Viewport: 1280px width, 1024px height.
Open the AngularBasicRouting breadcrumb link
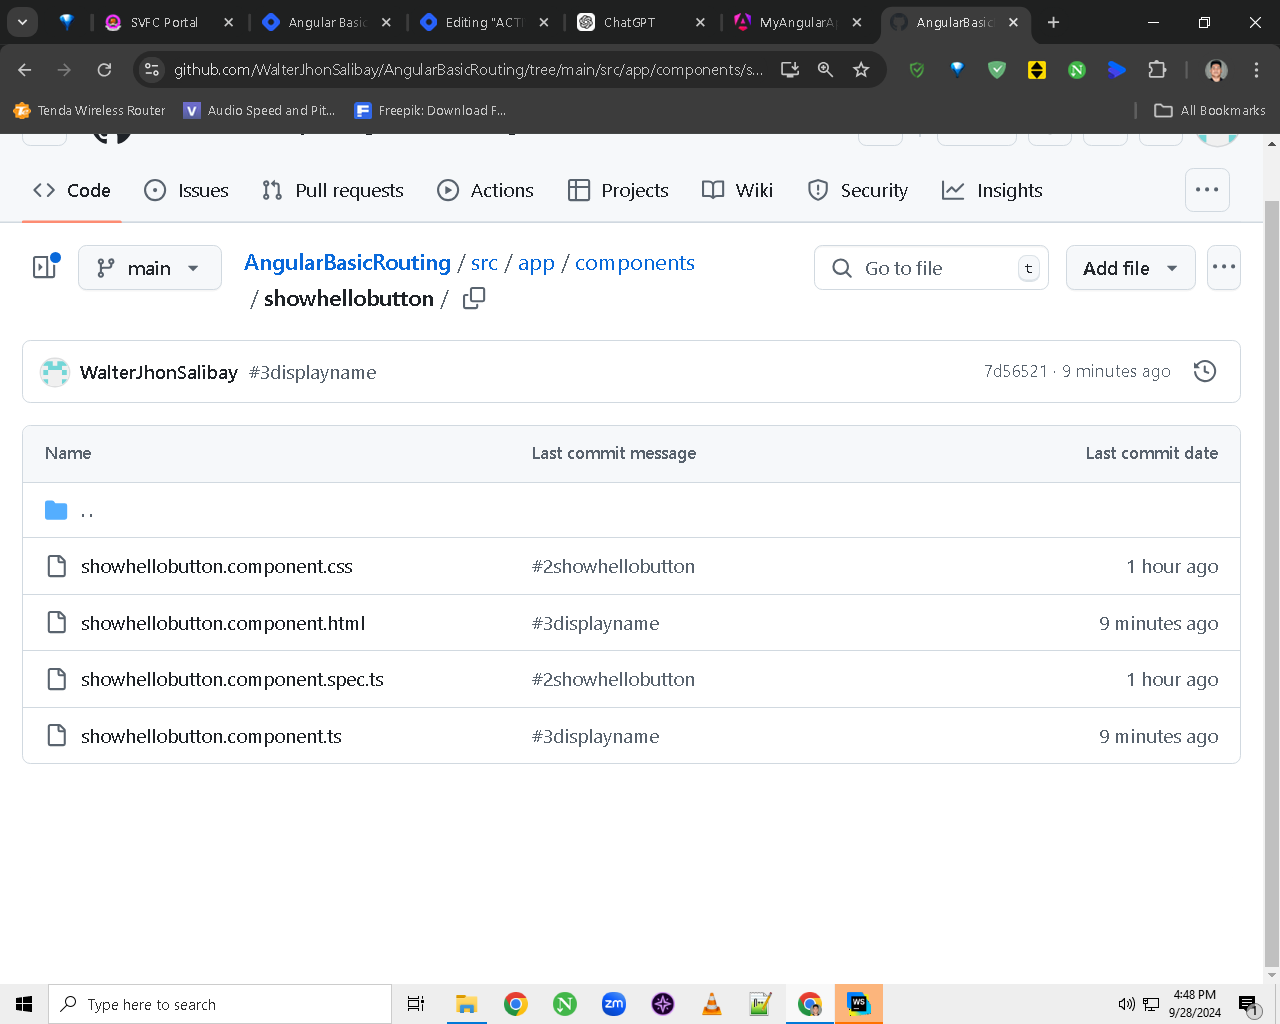(x=347, y=262)
